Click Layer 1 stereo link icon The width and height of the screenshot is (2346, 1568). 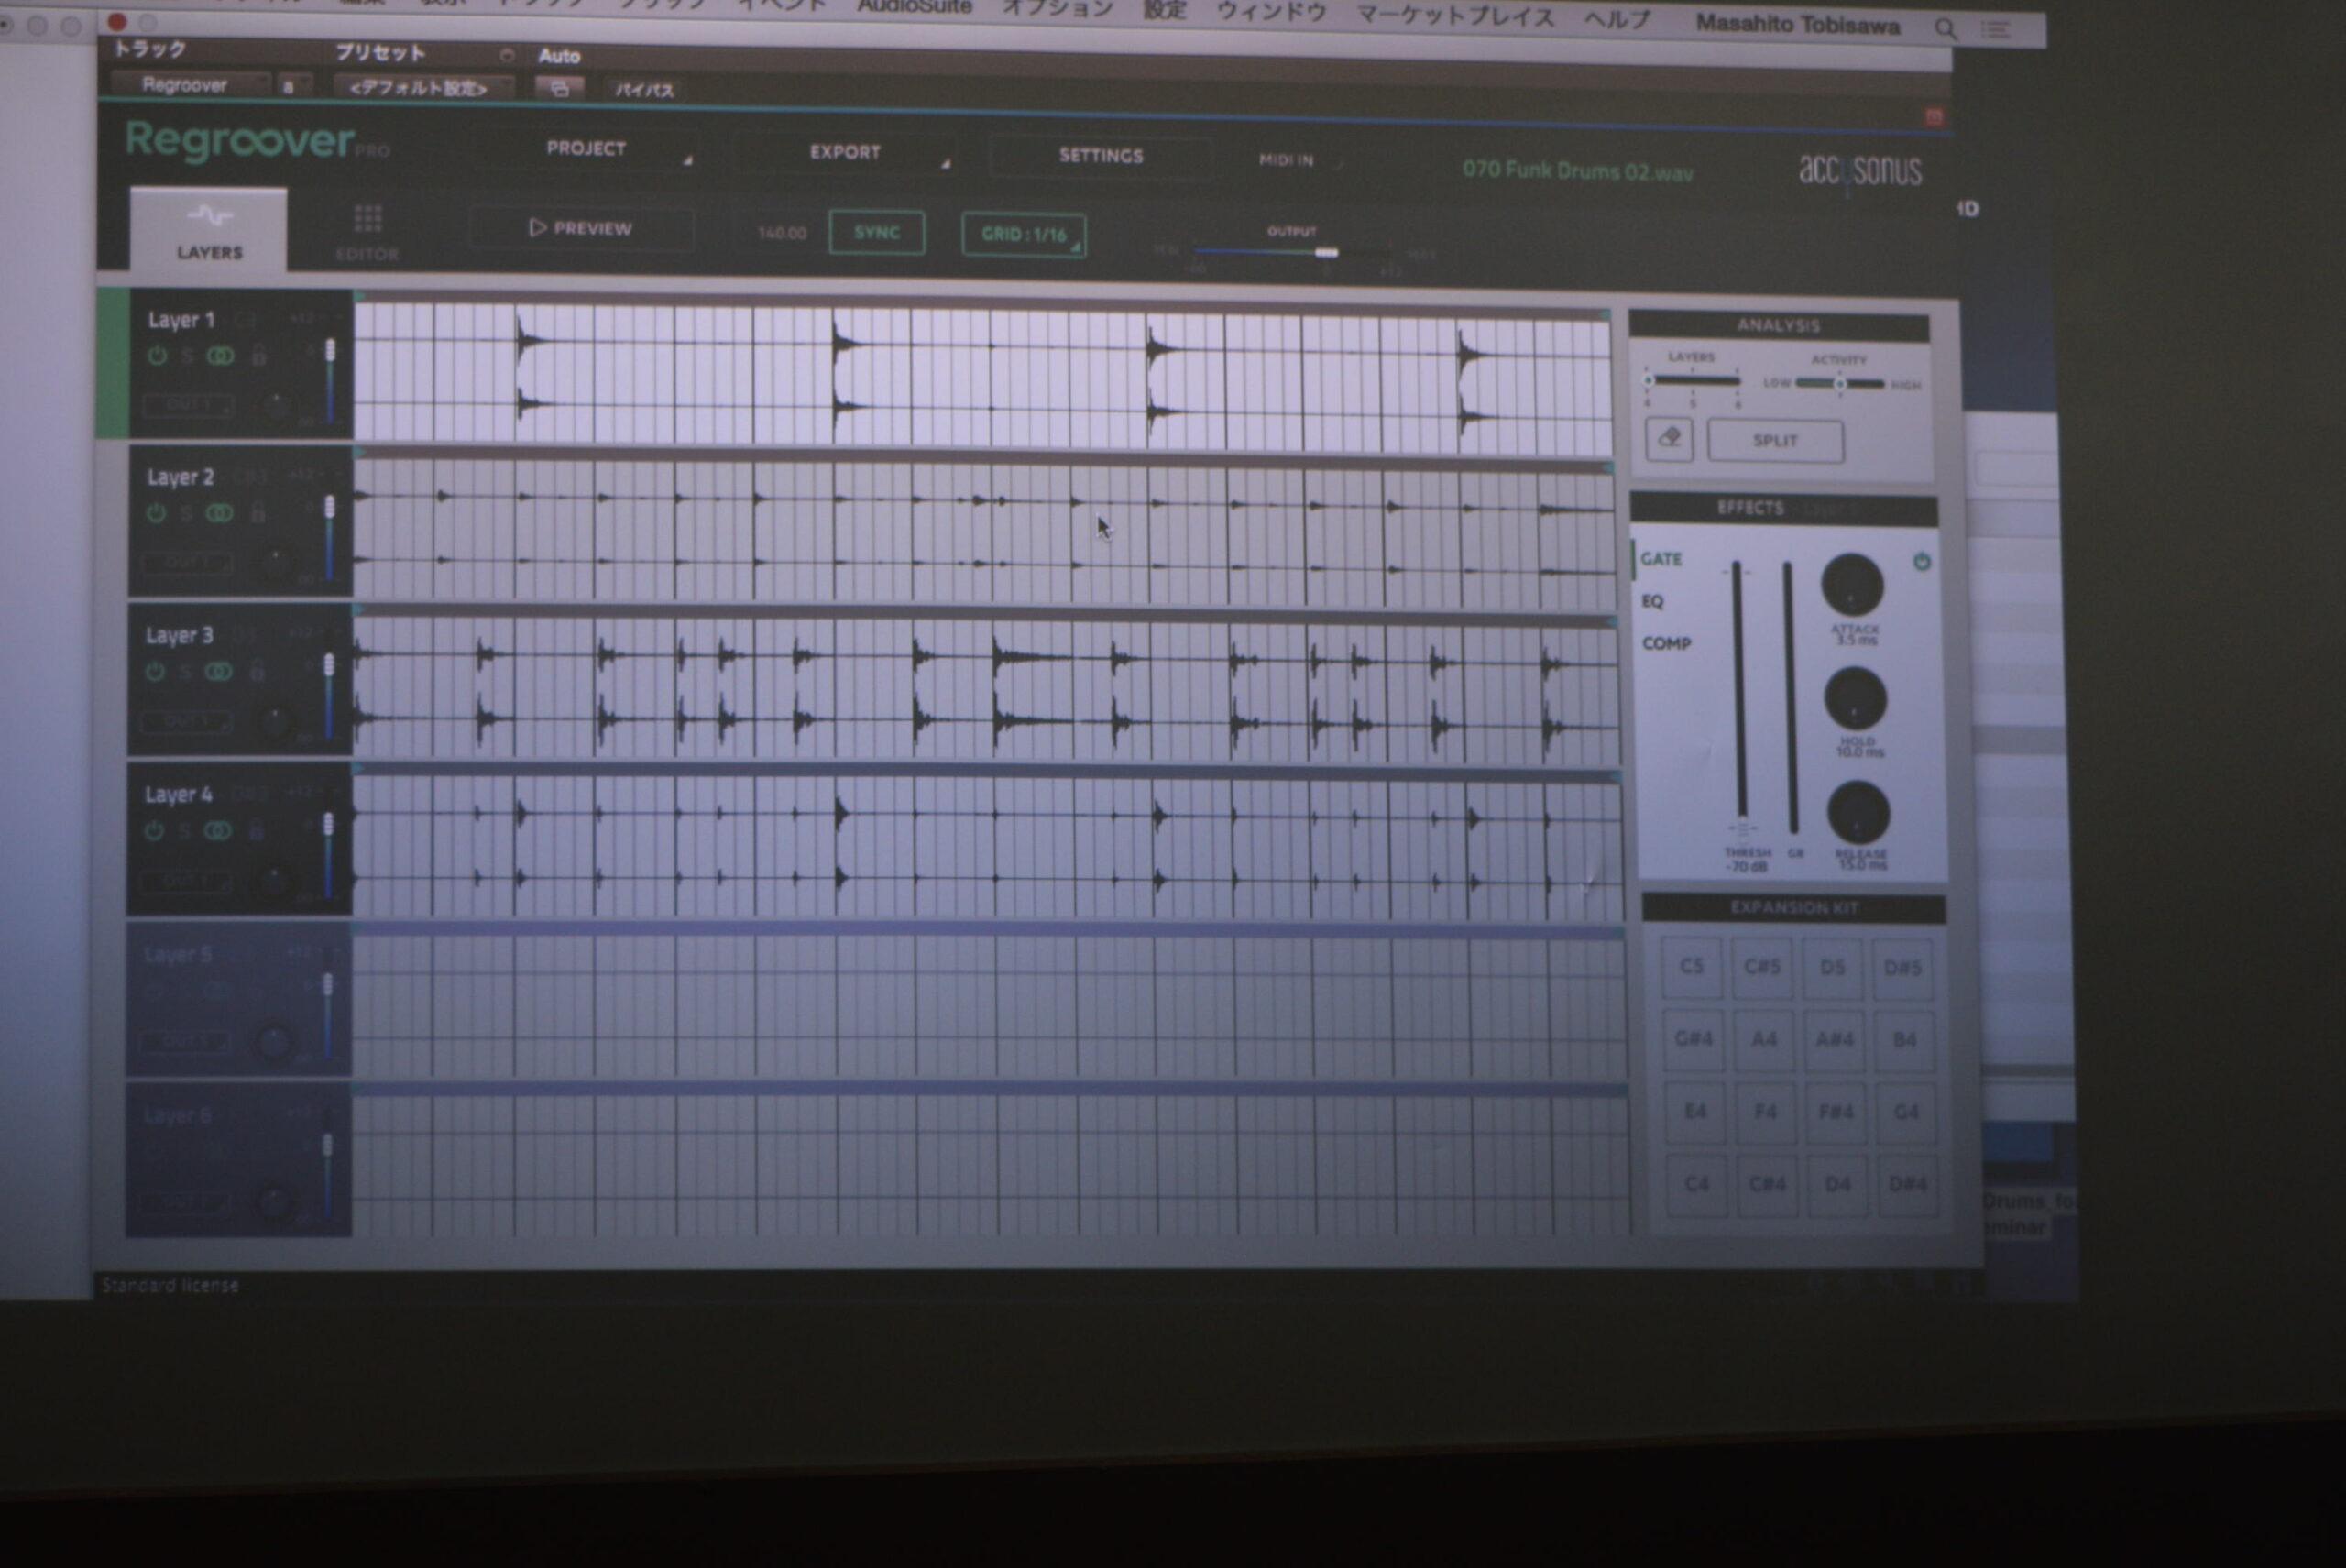pyautogui.click(x=220, y=356)
